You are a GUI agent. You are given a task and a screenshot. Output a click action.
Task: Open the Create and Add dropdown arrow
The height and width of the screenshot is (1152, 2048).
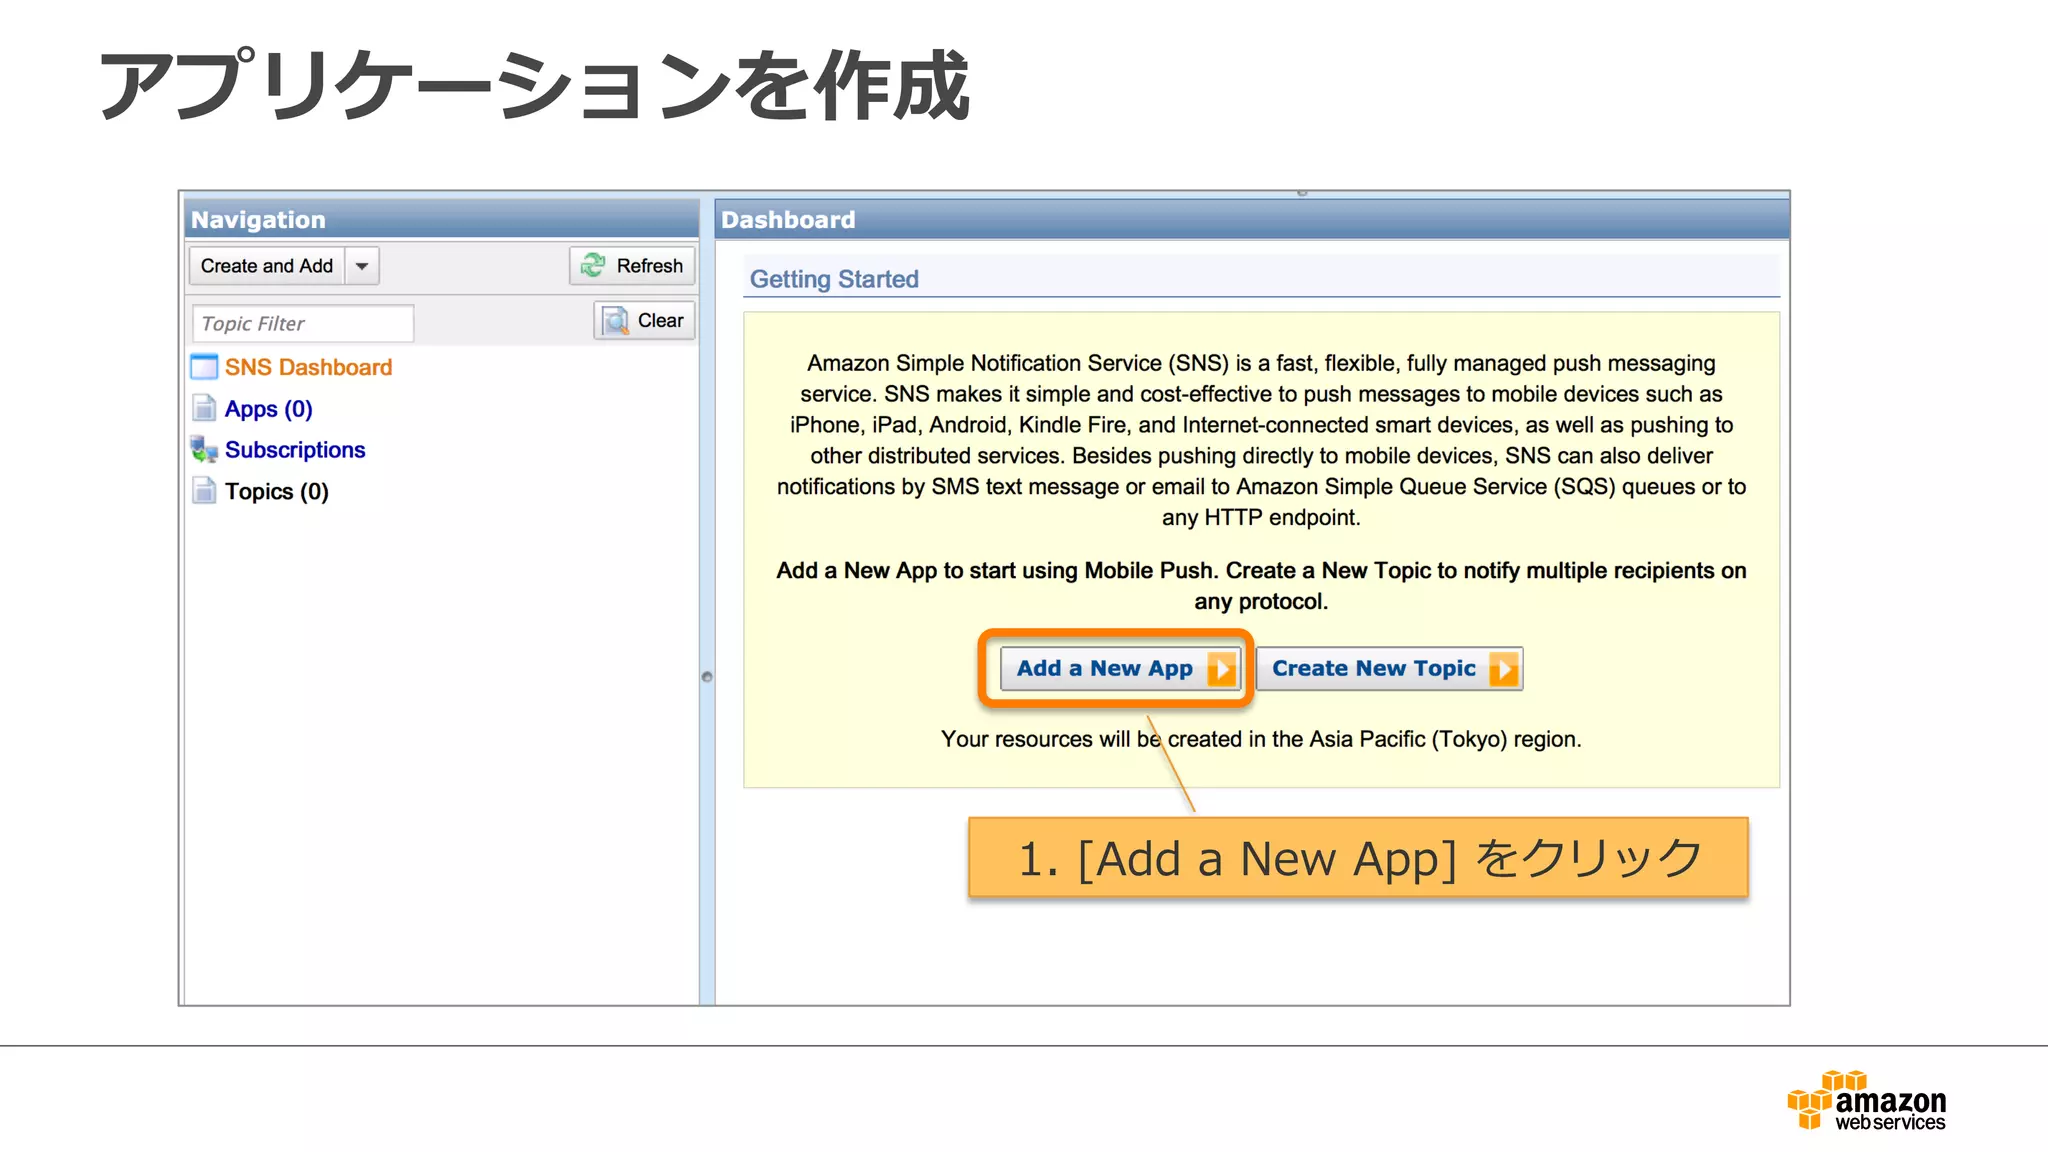click(362, 266)
